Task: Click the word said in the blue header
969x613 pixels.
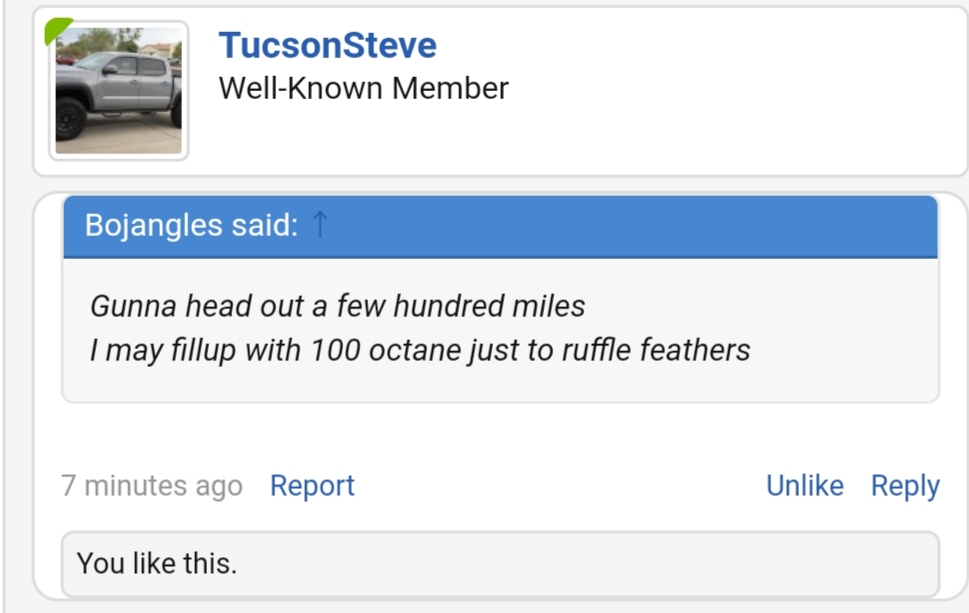Action: coord(264,225)
